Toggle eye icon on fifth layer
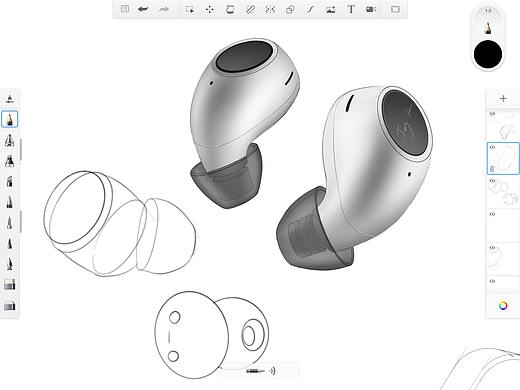520x390 pixels. (492, 248)
